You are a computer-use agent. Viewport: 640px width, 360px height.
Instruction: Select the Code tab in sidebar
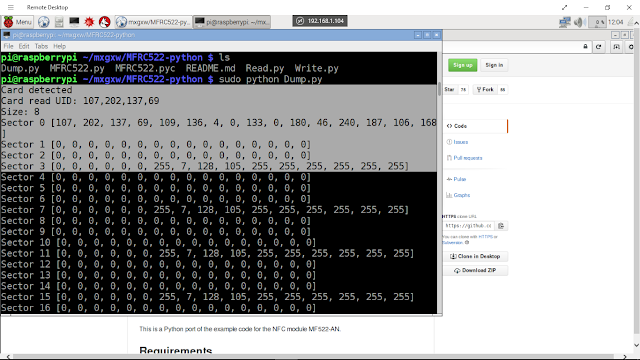pos(476,126)
